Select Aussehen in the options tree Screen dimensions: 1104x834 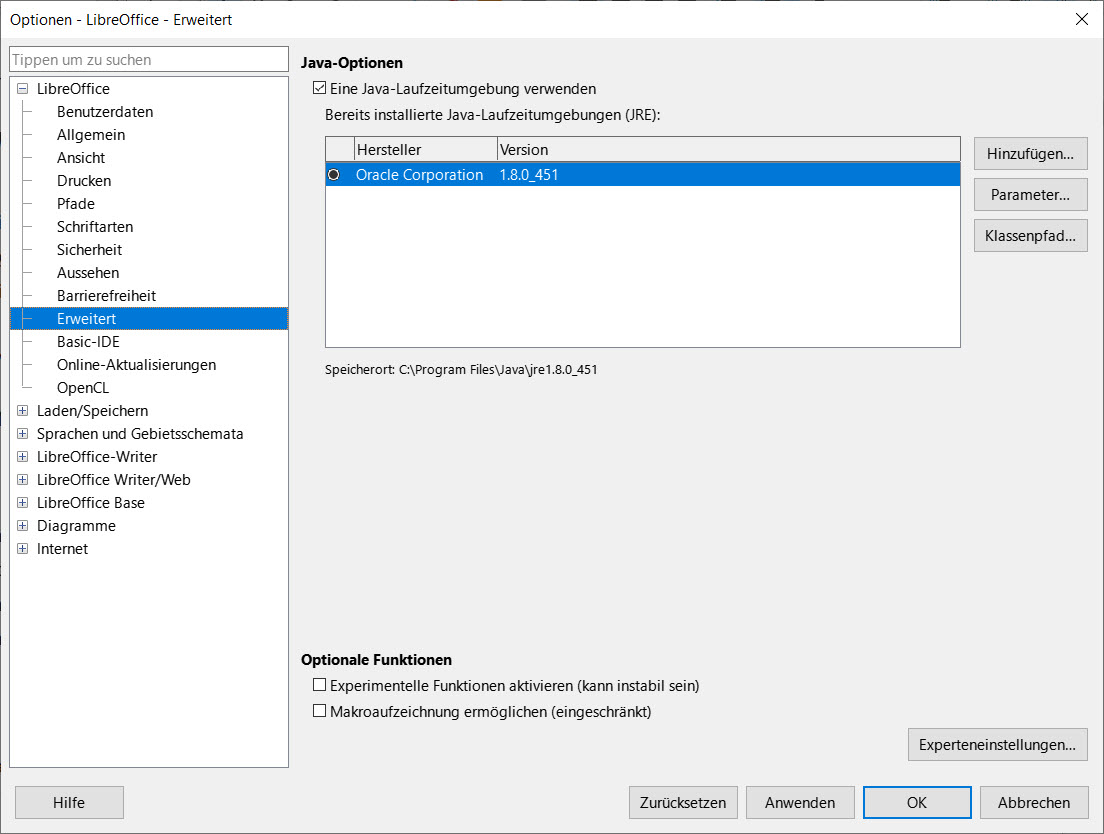[88, 272]
